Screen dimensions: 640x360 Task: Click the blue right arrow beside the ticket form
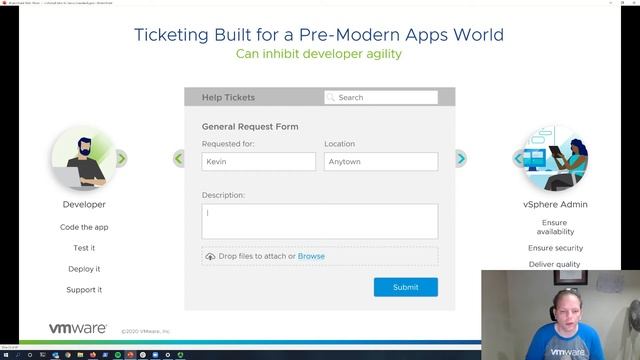pos(461,158)
